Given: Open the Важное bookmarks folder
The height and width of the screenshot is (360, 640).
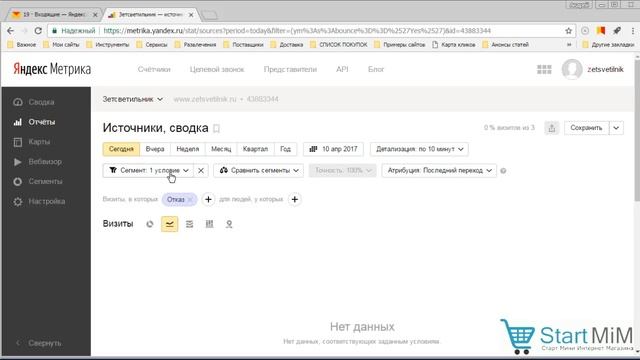Looking at the screenshot, I should [x=22, y=44].
